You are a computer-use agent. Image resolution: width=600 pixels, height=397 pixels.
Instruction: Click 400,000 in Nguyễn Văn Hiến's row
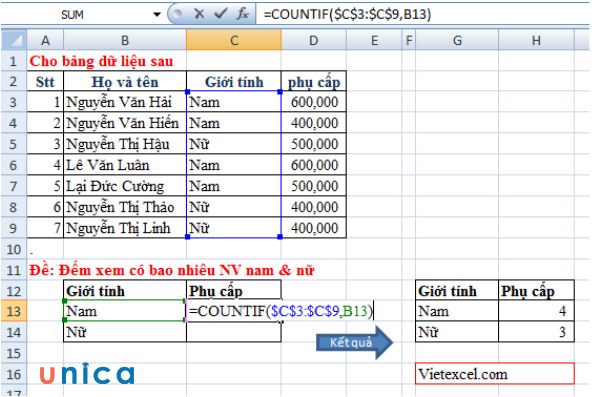pos(314,123)
